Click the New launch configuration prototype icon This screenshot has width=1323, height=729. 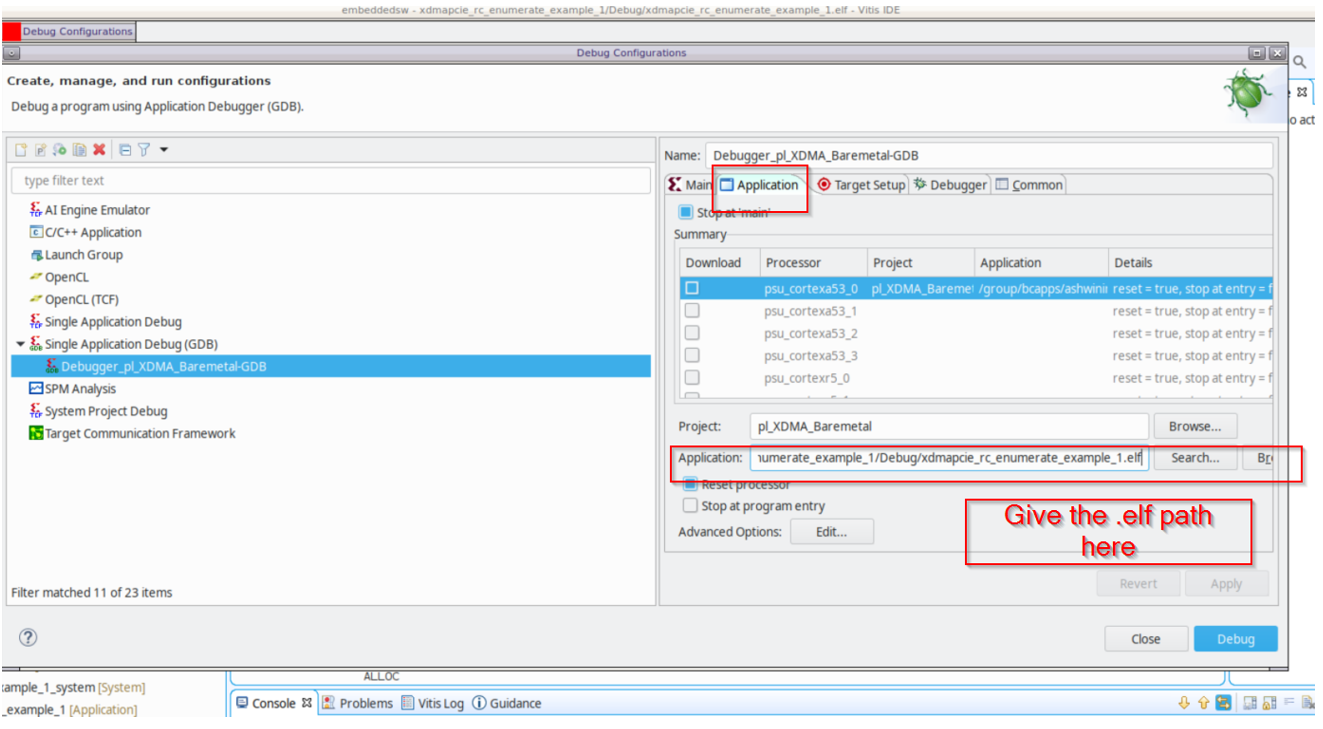coord(41,150)
